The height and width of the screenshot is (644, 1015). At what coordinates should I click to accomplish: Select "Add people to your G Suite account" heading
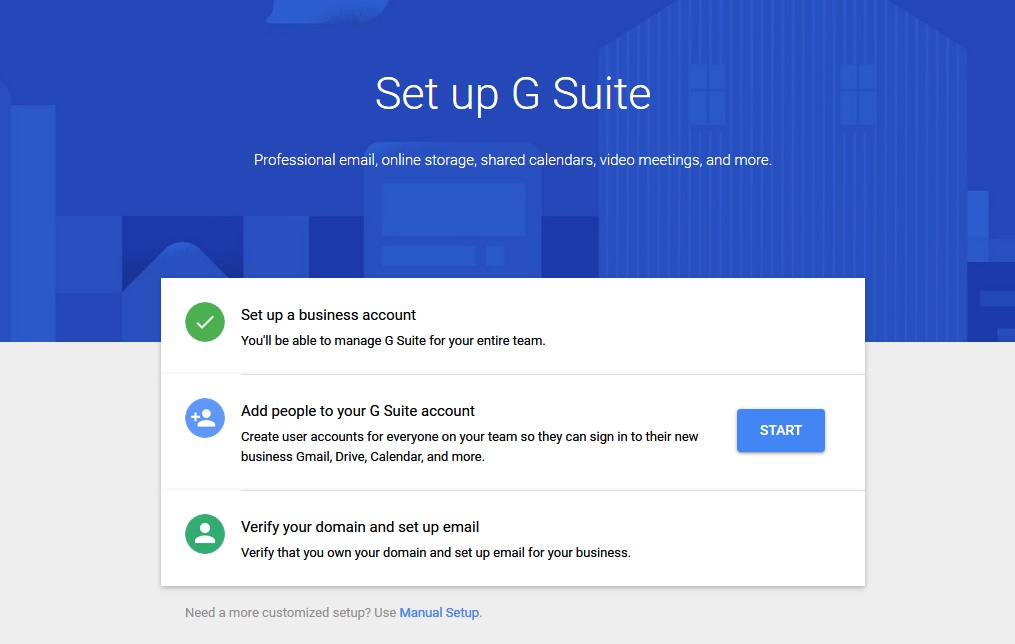pos(357,411)
